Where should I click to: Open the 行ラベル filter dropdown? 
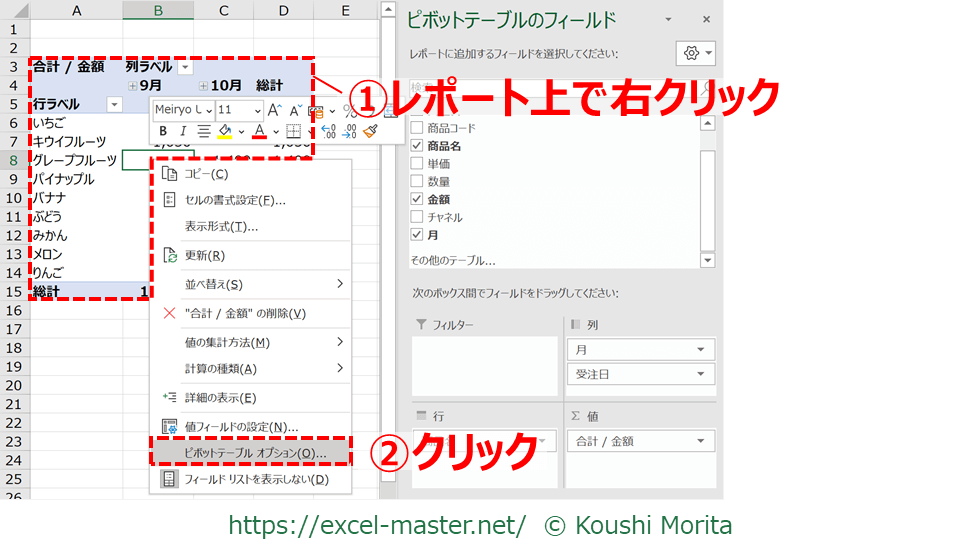point(114,104)
